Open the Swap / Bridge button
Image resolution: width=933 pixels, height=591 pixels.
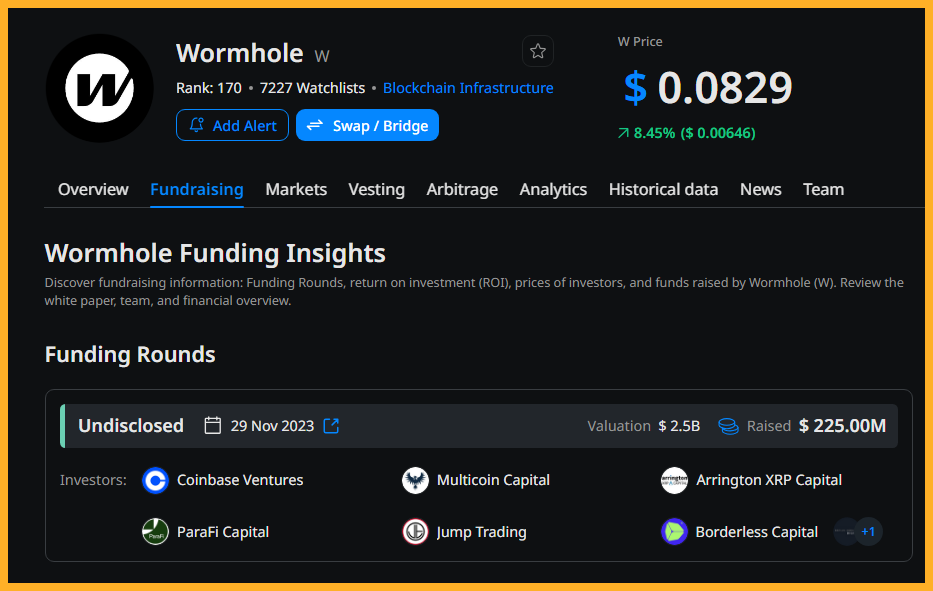pyautogui.click(x=367, y=125)
